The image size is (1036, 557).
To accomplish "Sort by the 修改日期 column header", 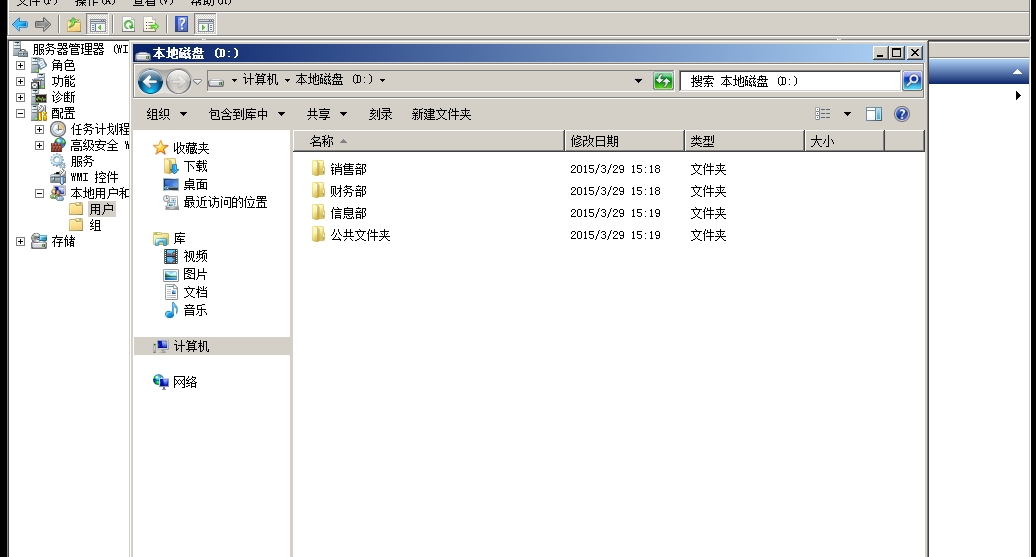I will [624, 141].
